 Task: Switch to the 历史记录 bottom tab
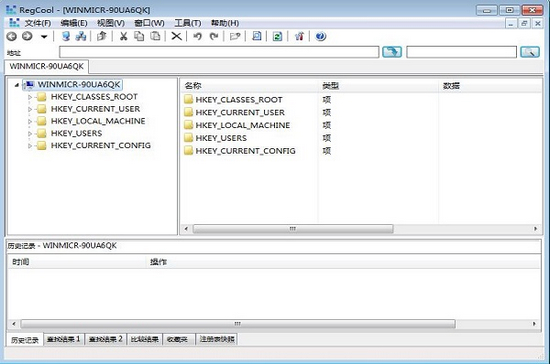(x=25, y=340)
